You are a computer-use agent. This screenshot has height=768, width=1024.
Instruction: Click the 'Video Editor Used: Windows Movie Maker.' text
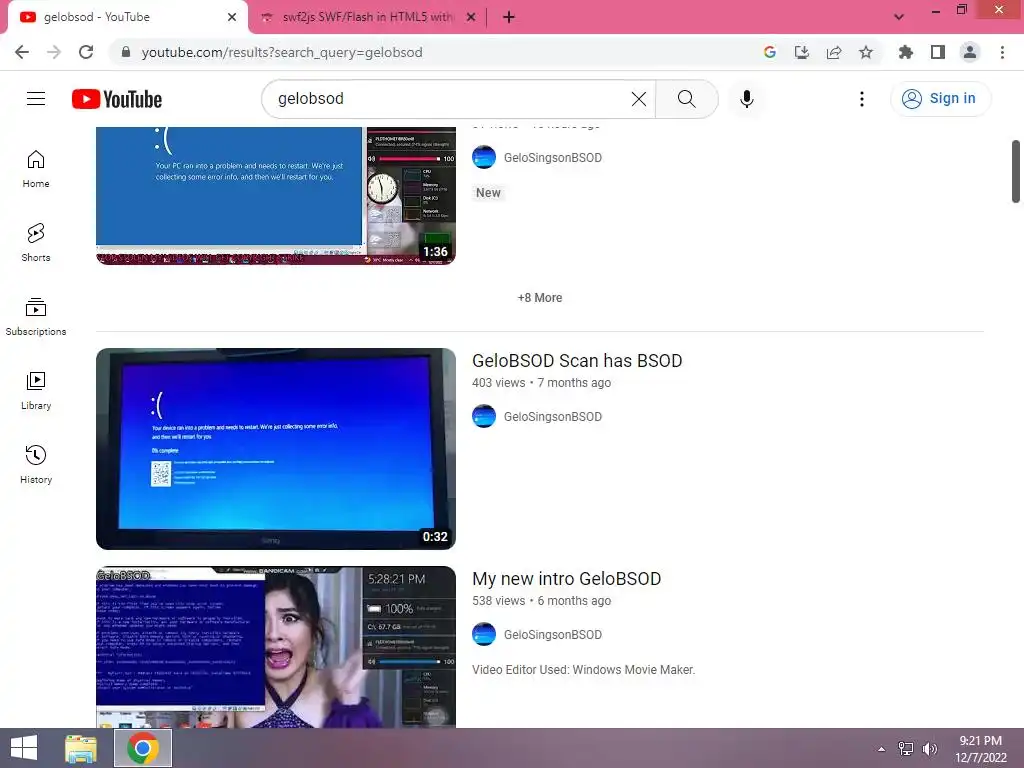[584, 670]
